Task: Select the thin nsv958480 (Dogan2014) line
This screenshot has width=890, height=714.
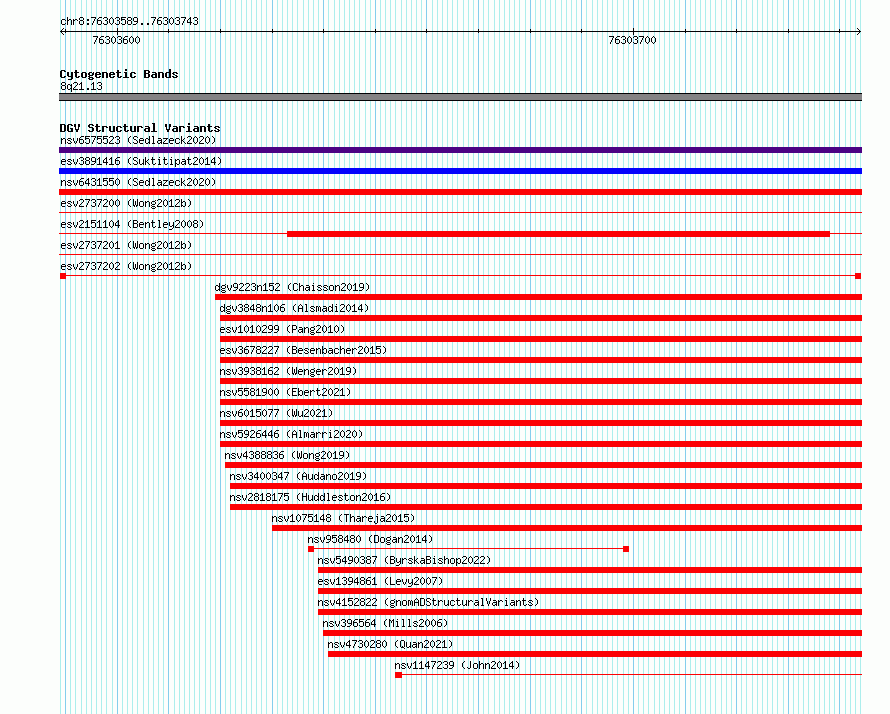Action: pos(468,549)
